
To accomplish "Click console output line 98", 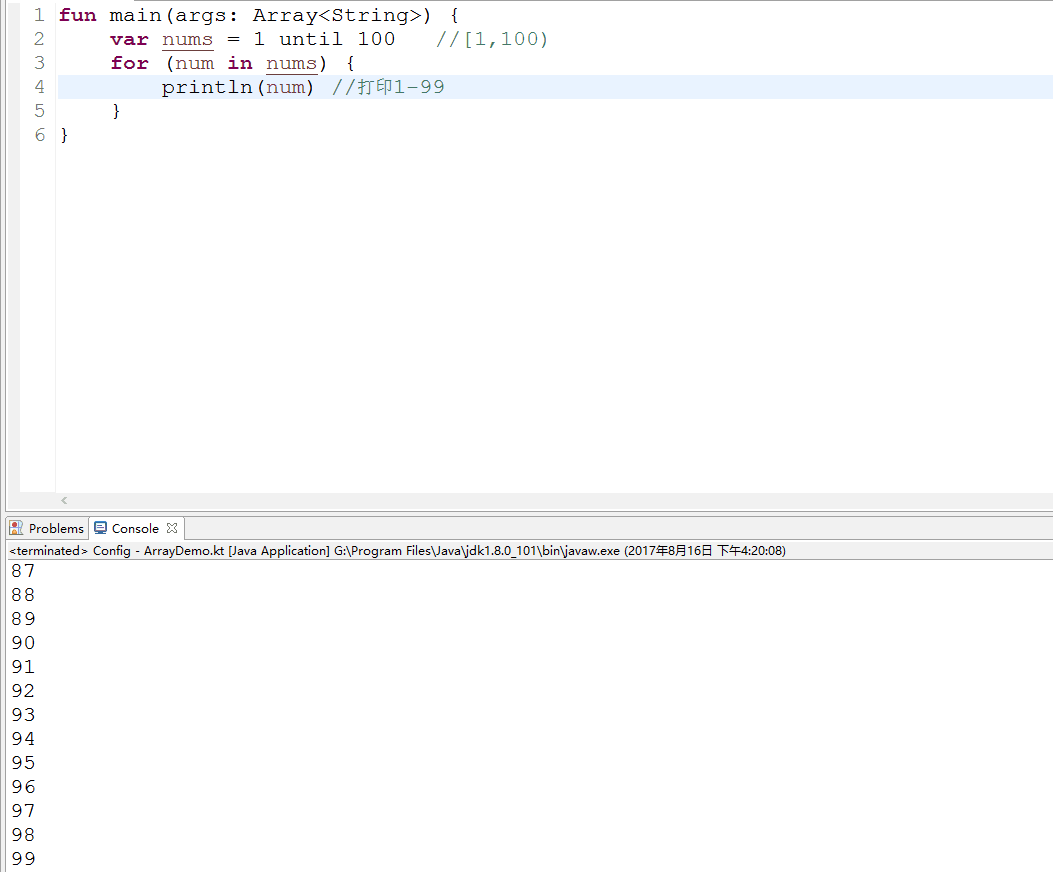I will coord(23,834).
